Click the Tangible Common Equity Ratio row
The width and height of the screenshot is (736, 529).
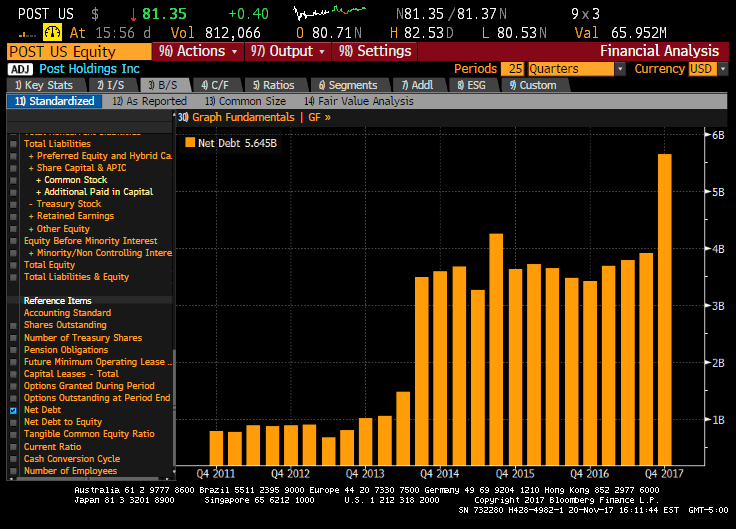(89, 434)
